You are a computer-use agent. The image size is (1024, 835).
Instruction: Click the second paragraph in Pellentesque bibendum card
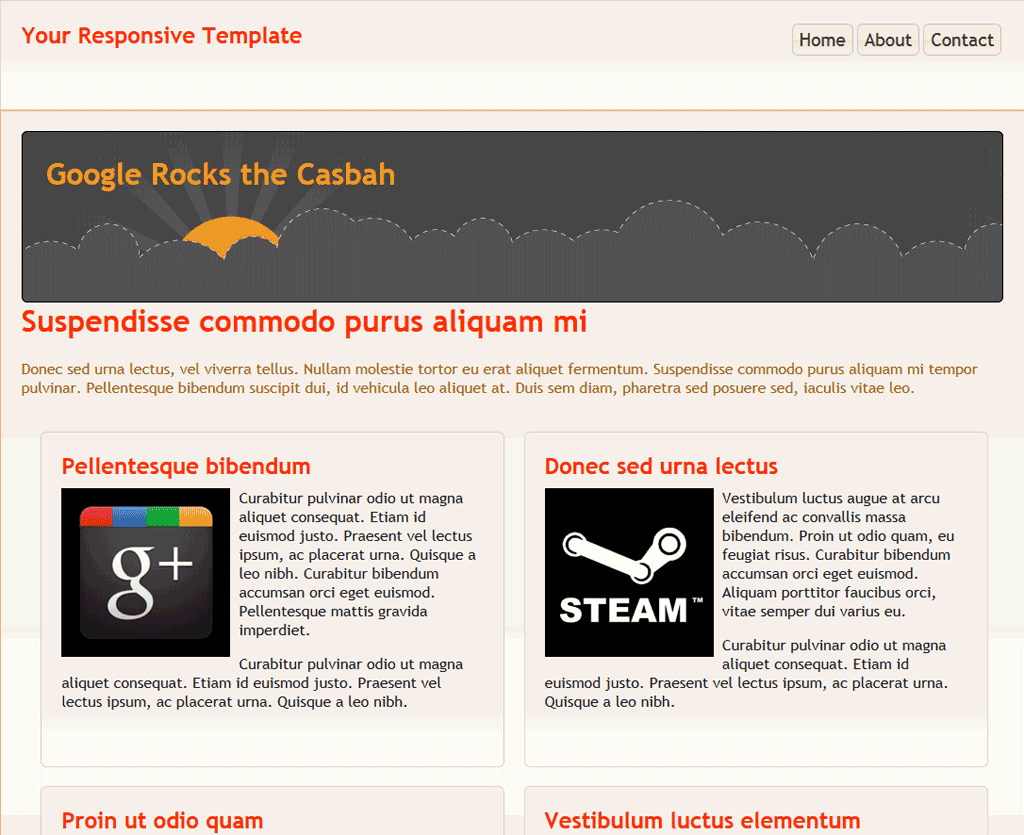260,684
